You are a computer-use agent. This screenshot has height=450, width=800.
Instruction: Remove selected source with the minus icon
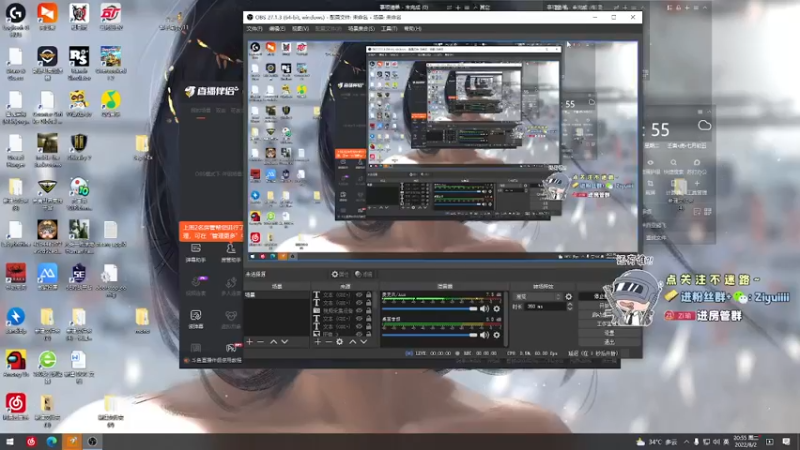[x=329, y=341]
